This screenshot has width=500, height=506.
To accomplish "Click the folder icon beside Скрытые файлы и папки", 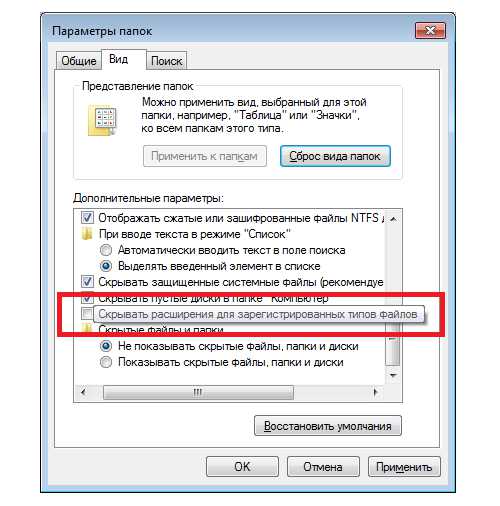I will click(87, 329).
